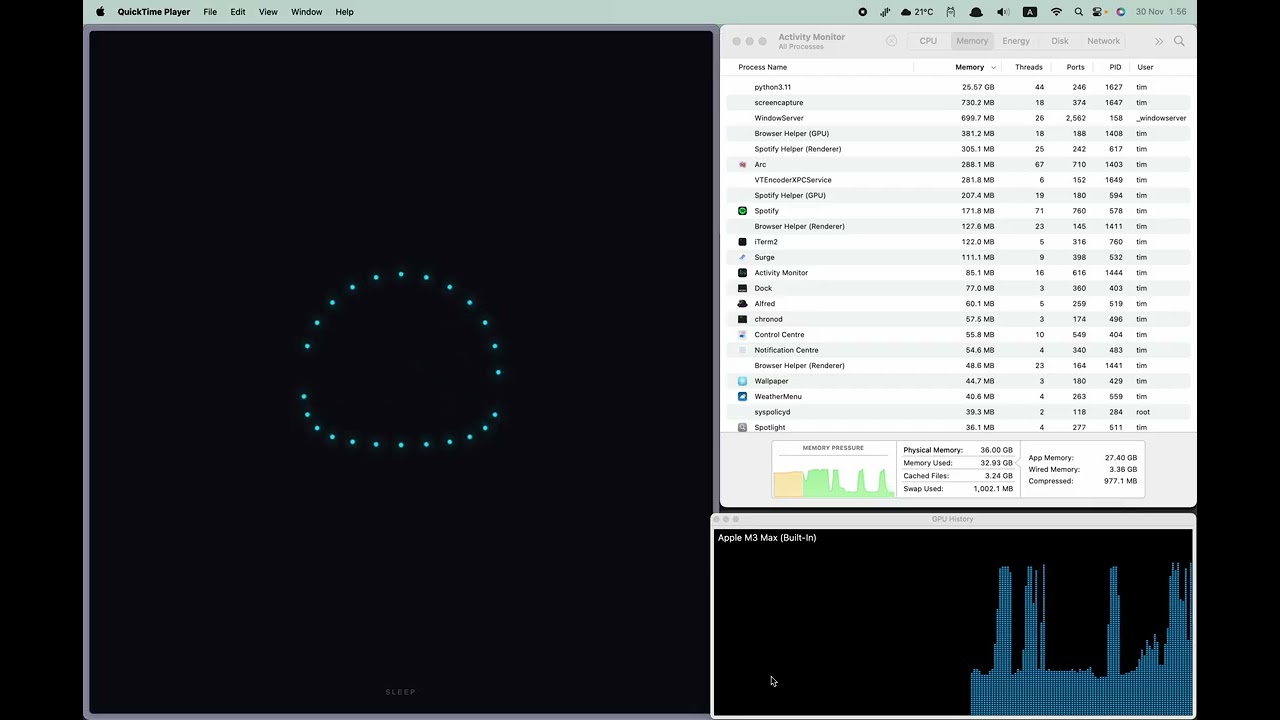
Task: Open the Activity Monitor search magnifier
Action: [x=1179, y=41]
